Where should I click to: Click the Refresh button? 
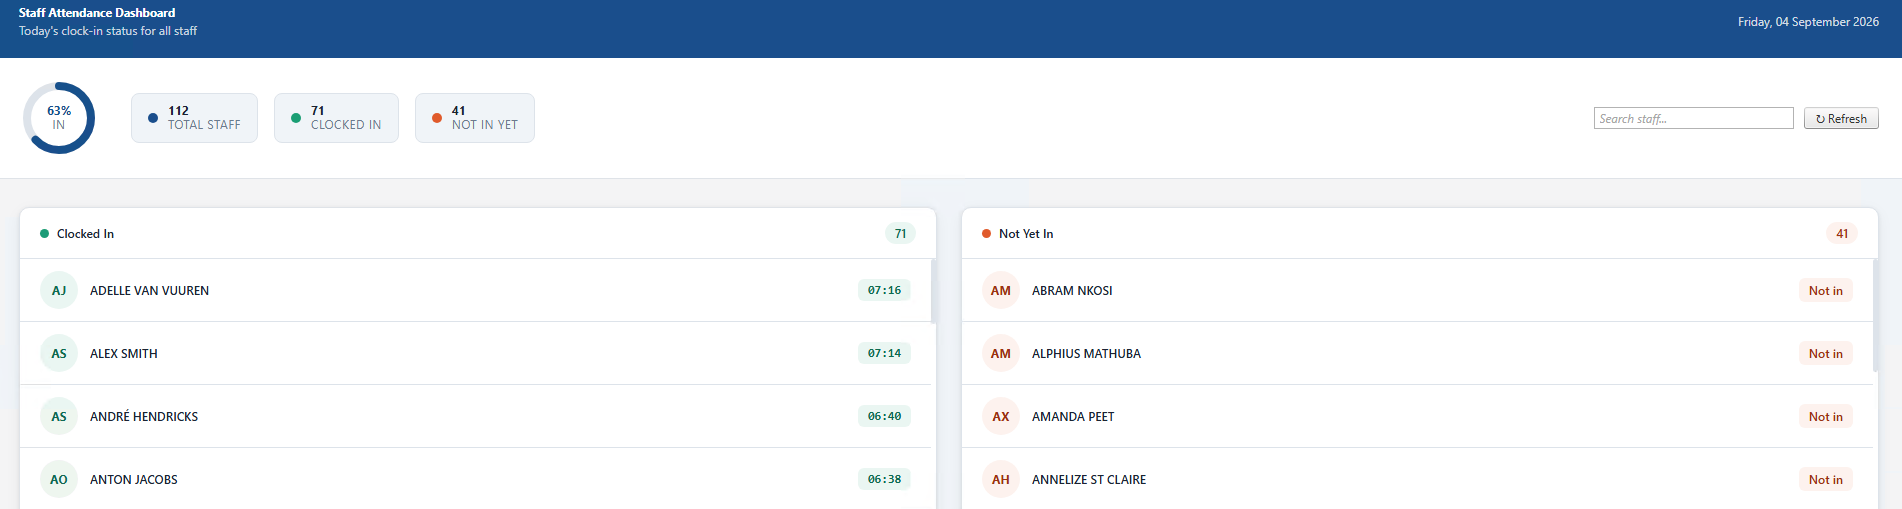click(1841, 118)
